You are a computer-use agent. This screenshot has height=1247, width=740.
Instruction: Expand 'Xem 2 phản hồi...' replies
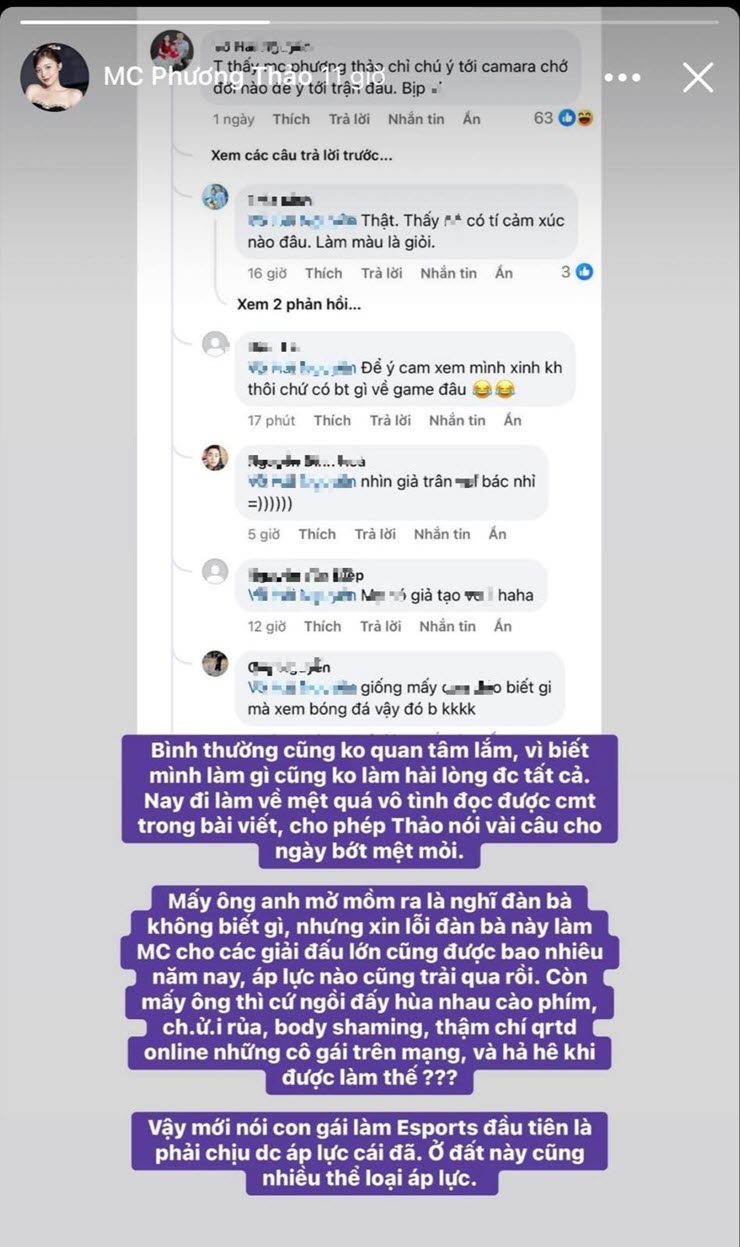[x=299, y=304]
